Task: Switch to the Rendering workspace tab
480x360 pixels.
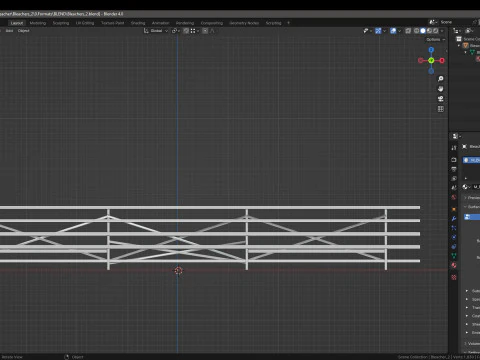Action: tap(185, 23)
